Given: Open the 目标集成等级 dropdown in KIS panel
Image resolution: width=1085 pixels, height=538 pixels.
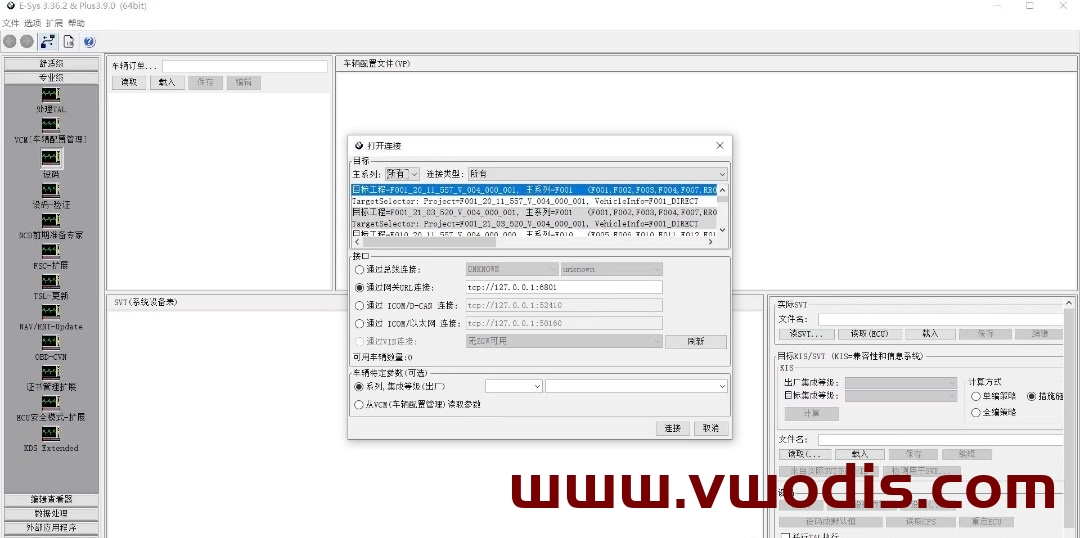Looking at the screenshot, I should click(901, 396).
